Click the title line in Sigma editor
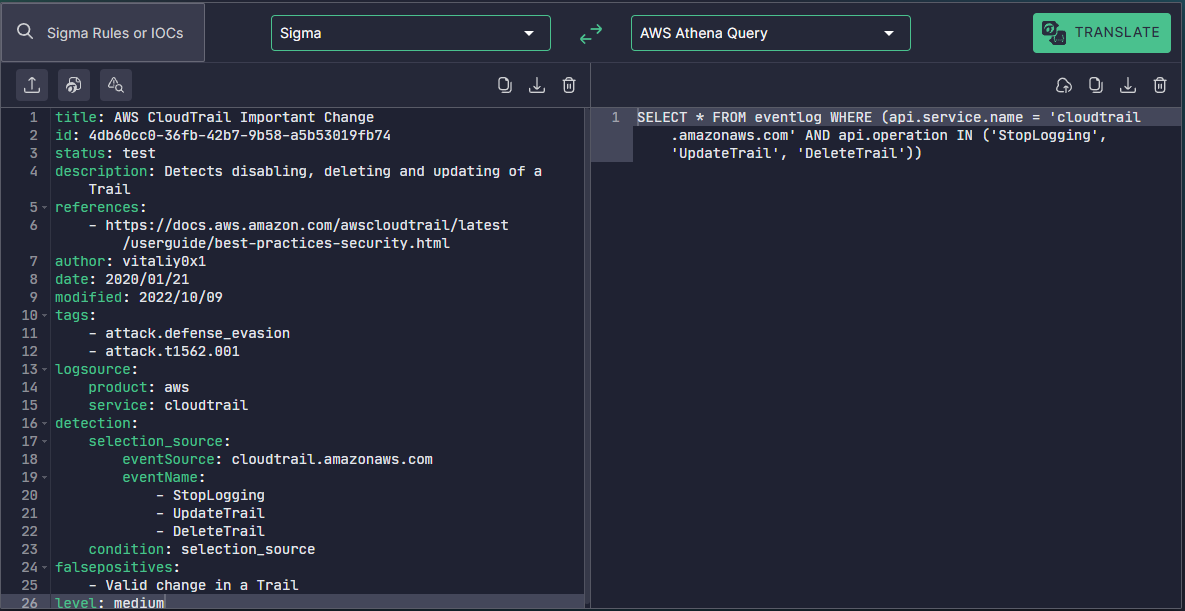 point(214,118)
